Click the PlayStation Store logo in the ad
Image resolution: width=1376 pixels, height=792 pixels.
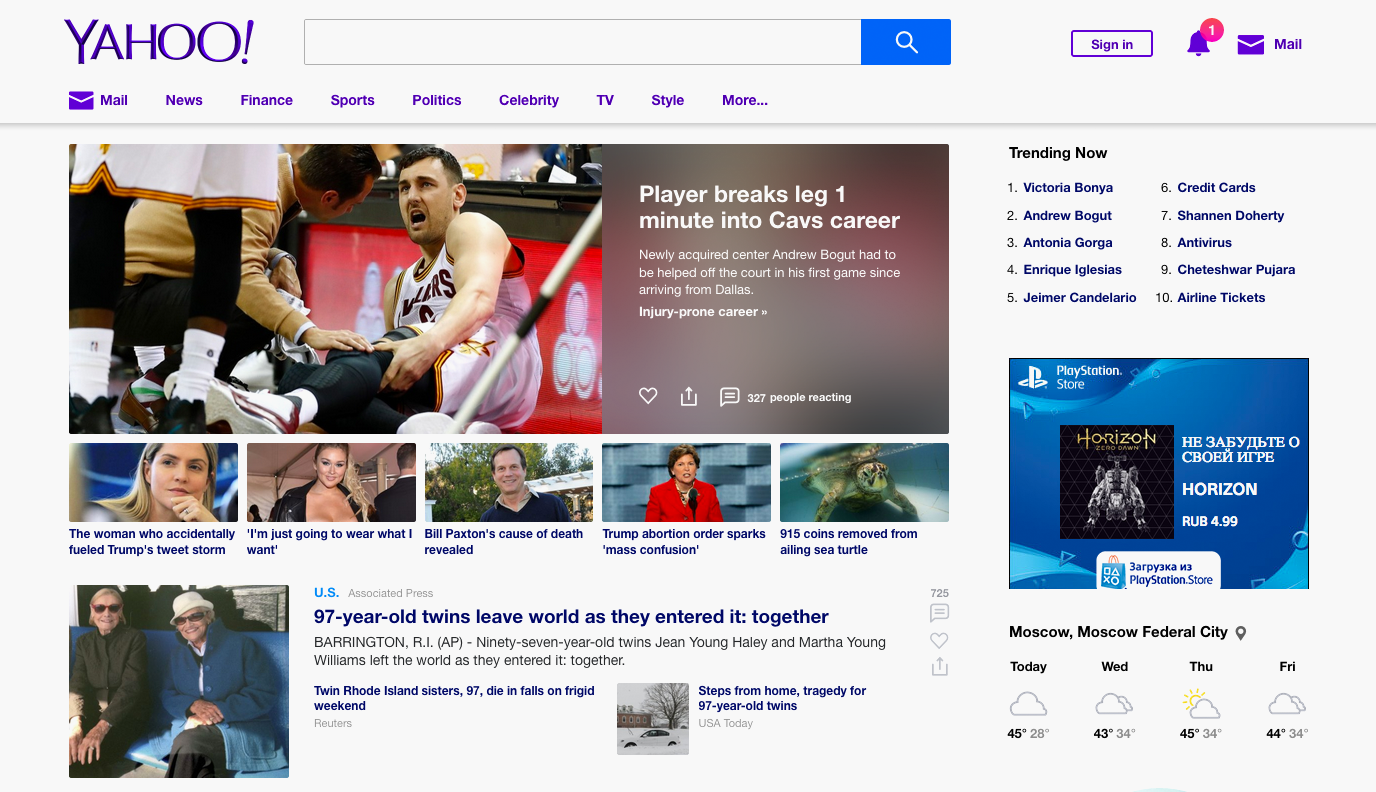[x=1070, y=377]
